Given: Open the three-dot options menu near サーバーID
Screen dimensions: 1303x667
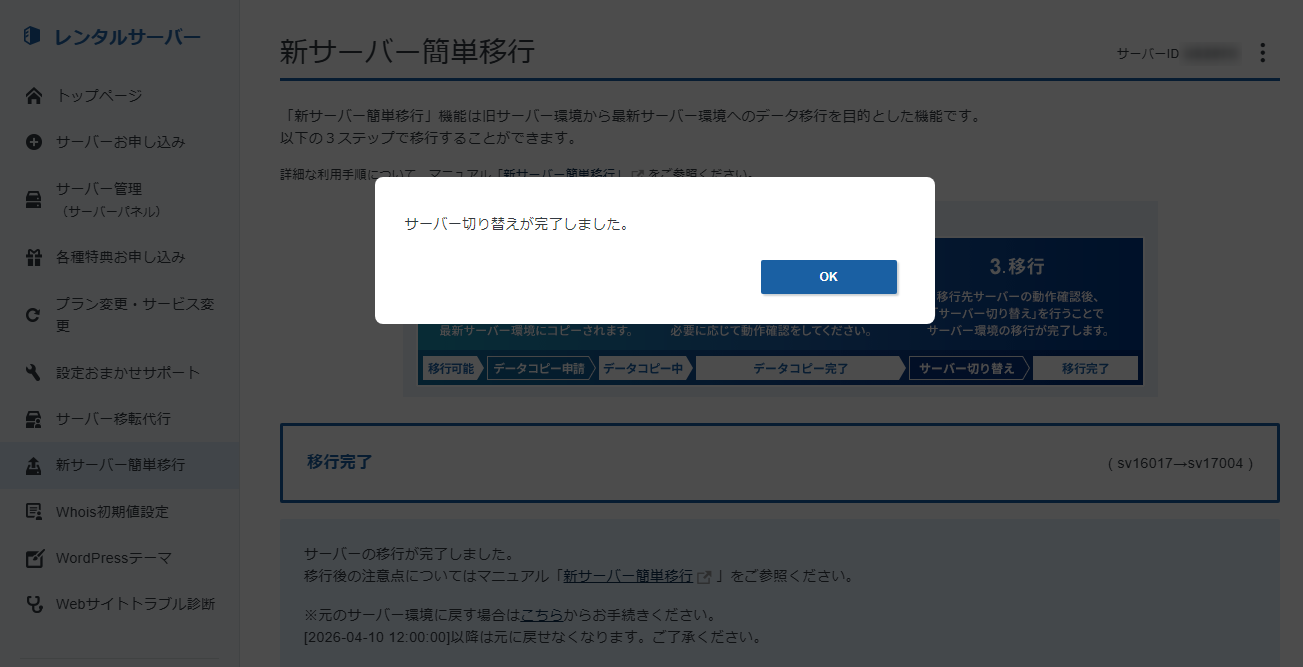Looking at the screenshot, I should point(1262,53).
